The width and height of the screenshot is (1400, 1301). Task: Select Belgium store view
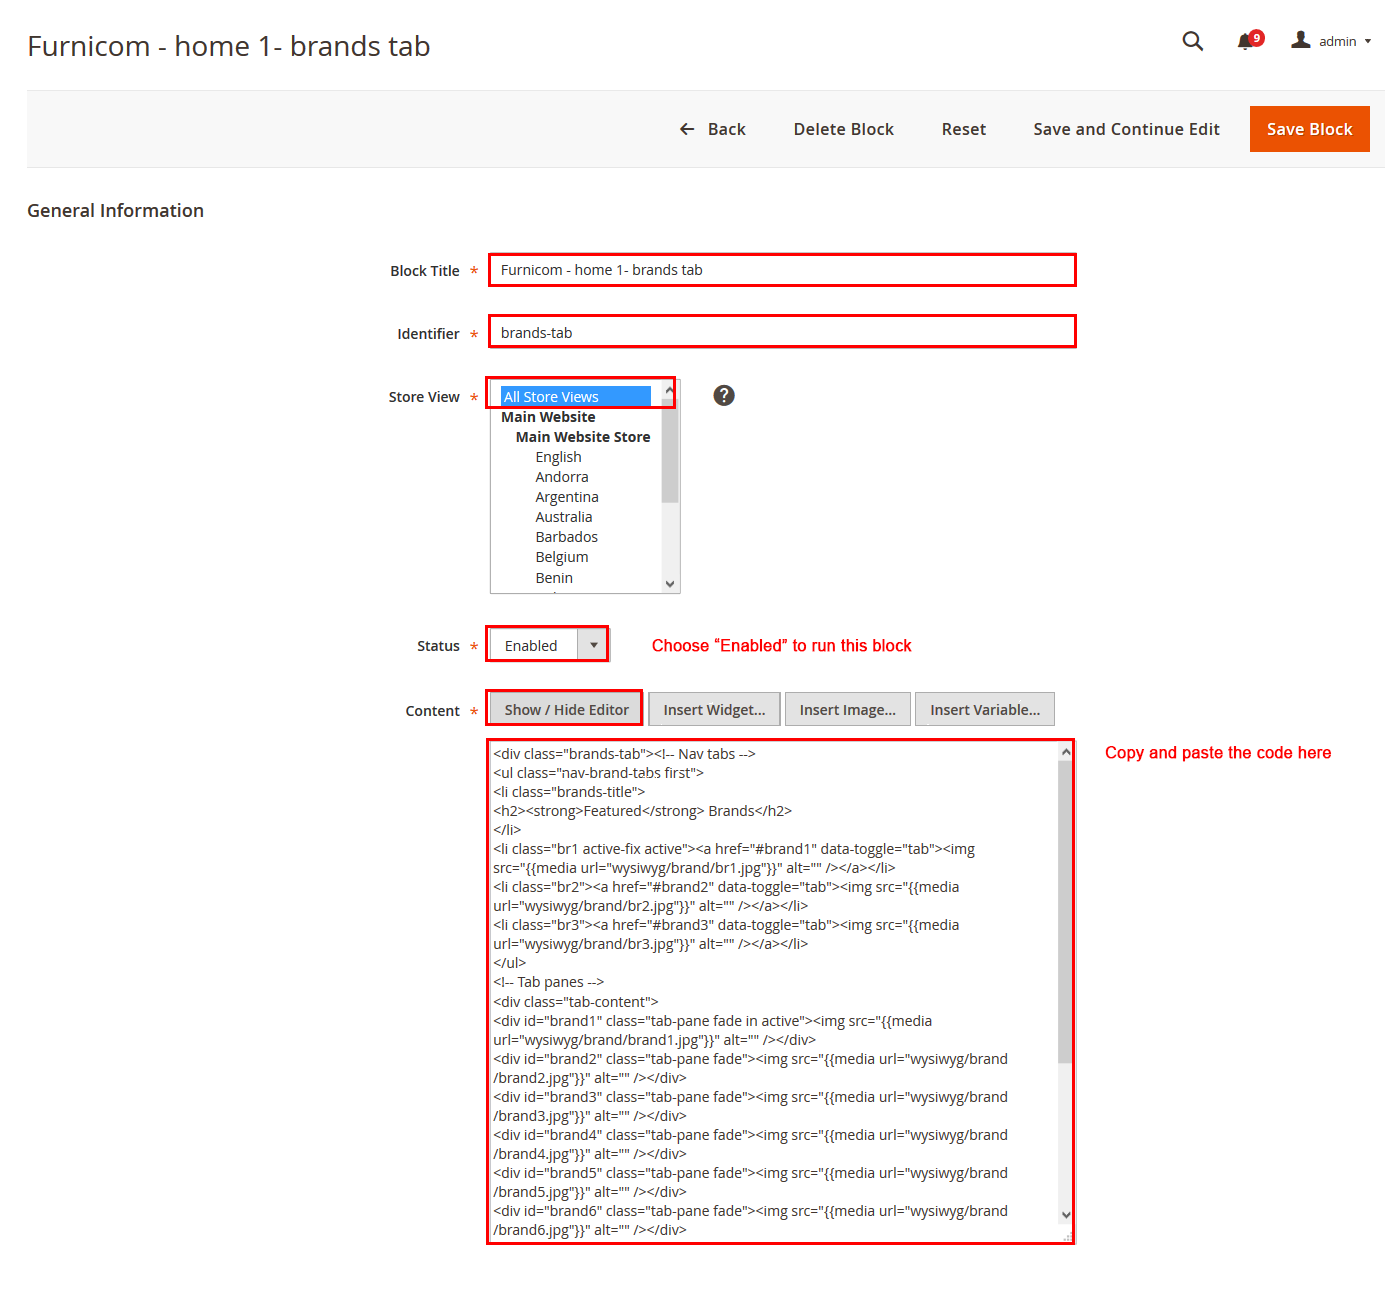pyautogui.click(x=562, y=557)
